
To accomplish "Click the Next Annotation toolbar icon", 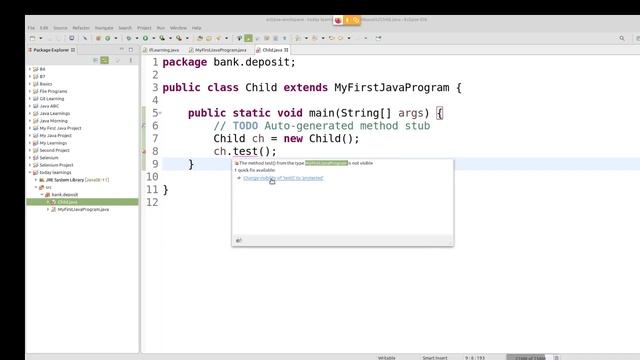I will [x=298, y=38].
